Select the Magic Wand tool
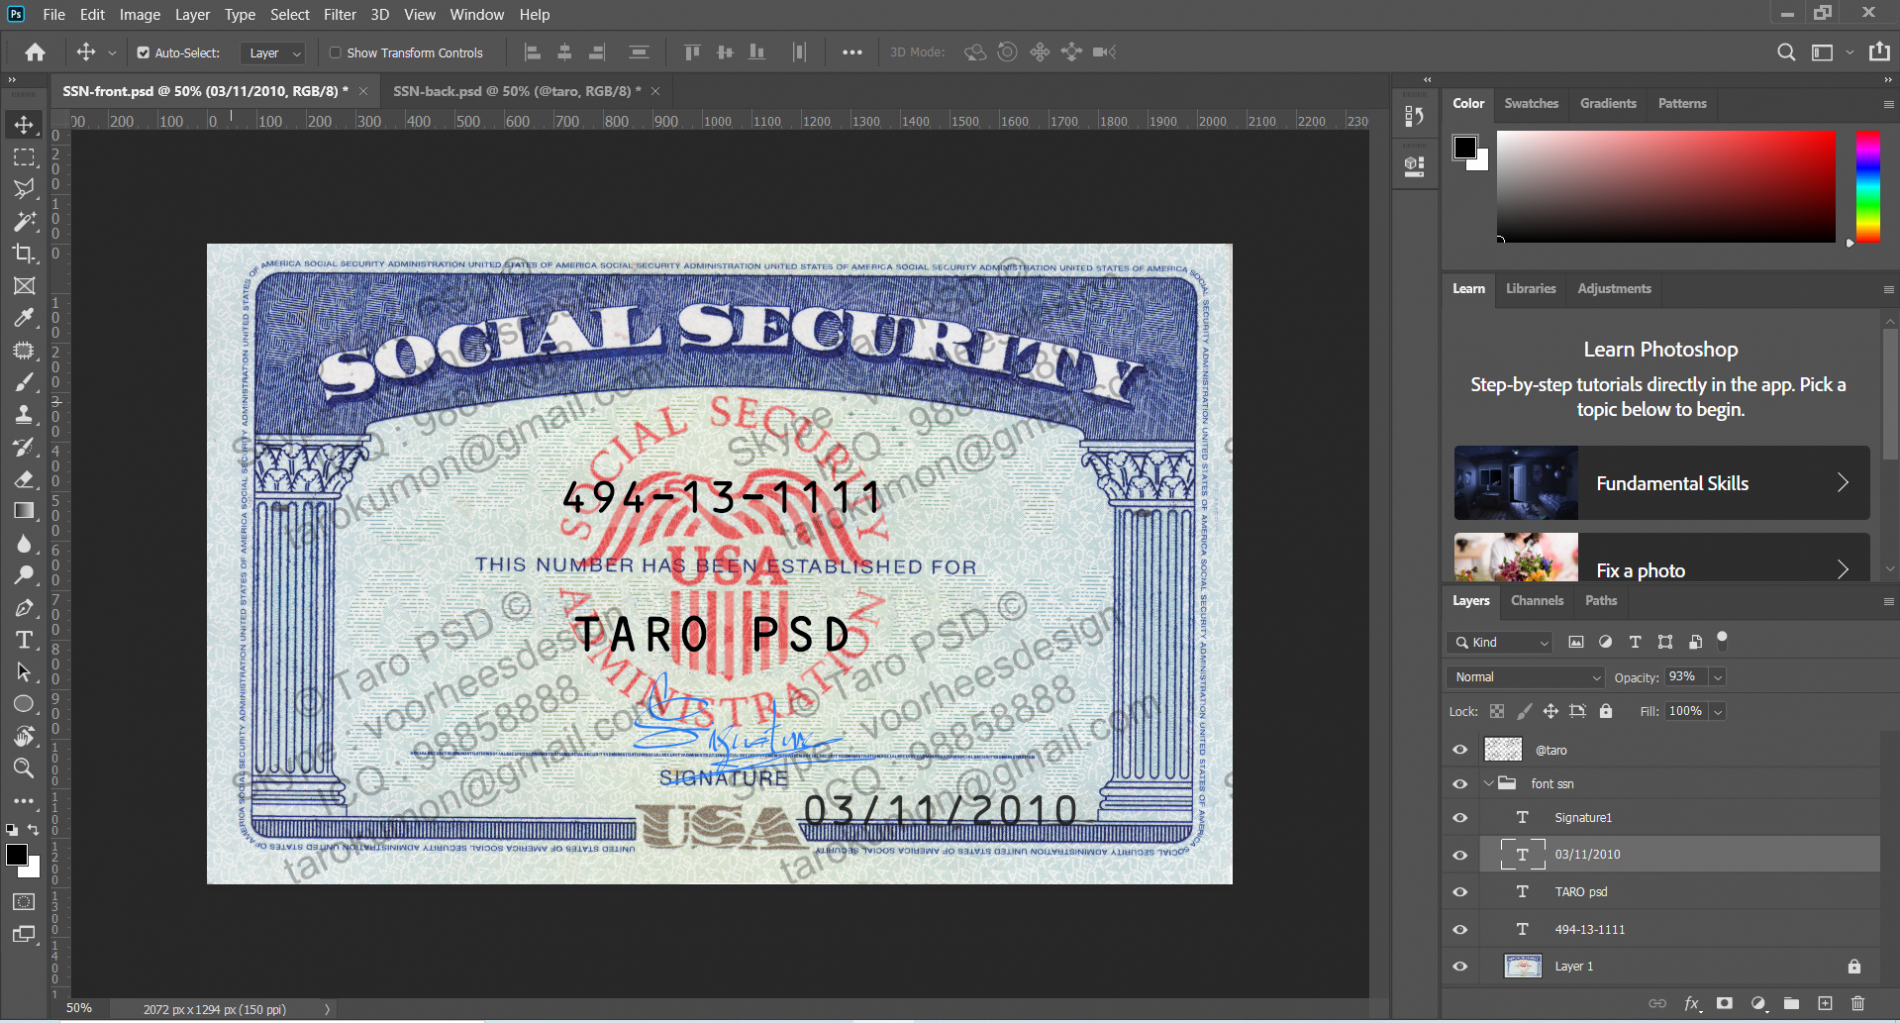This screenshot has height=1023, width=1900. coord(24,221)
